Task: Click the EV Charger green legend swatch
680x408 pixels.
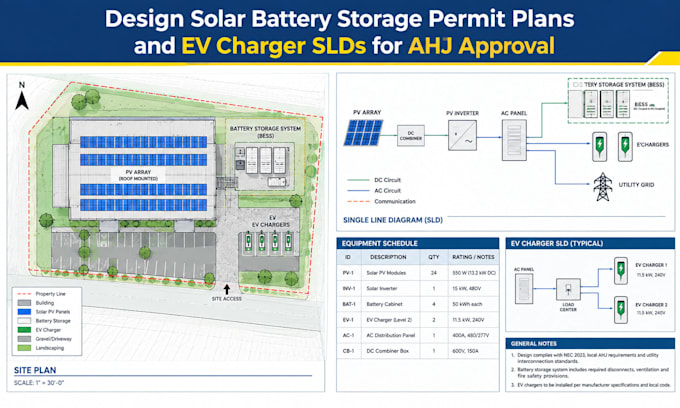Action: 24,330
